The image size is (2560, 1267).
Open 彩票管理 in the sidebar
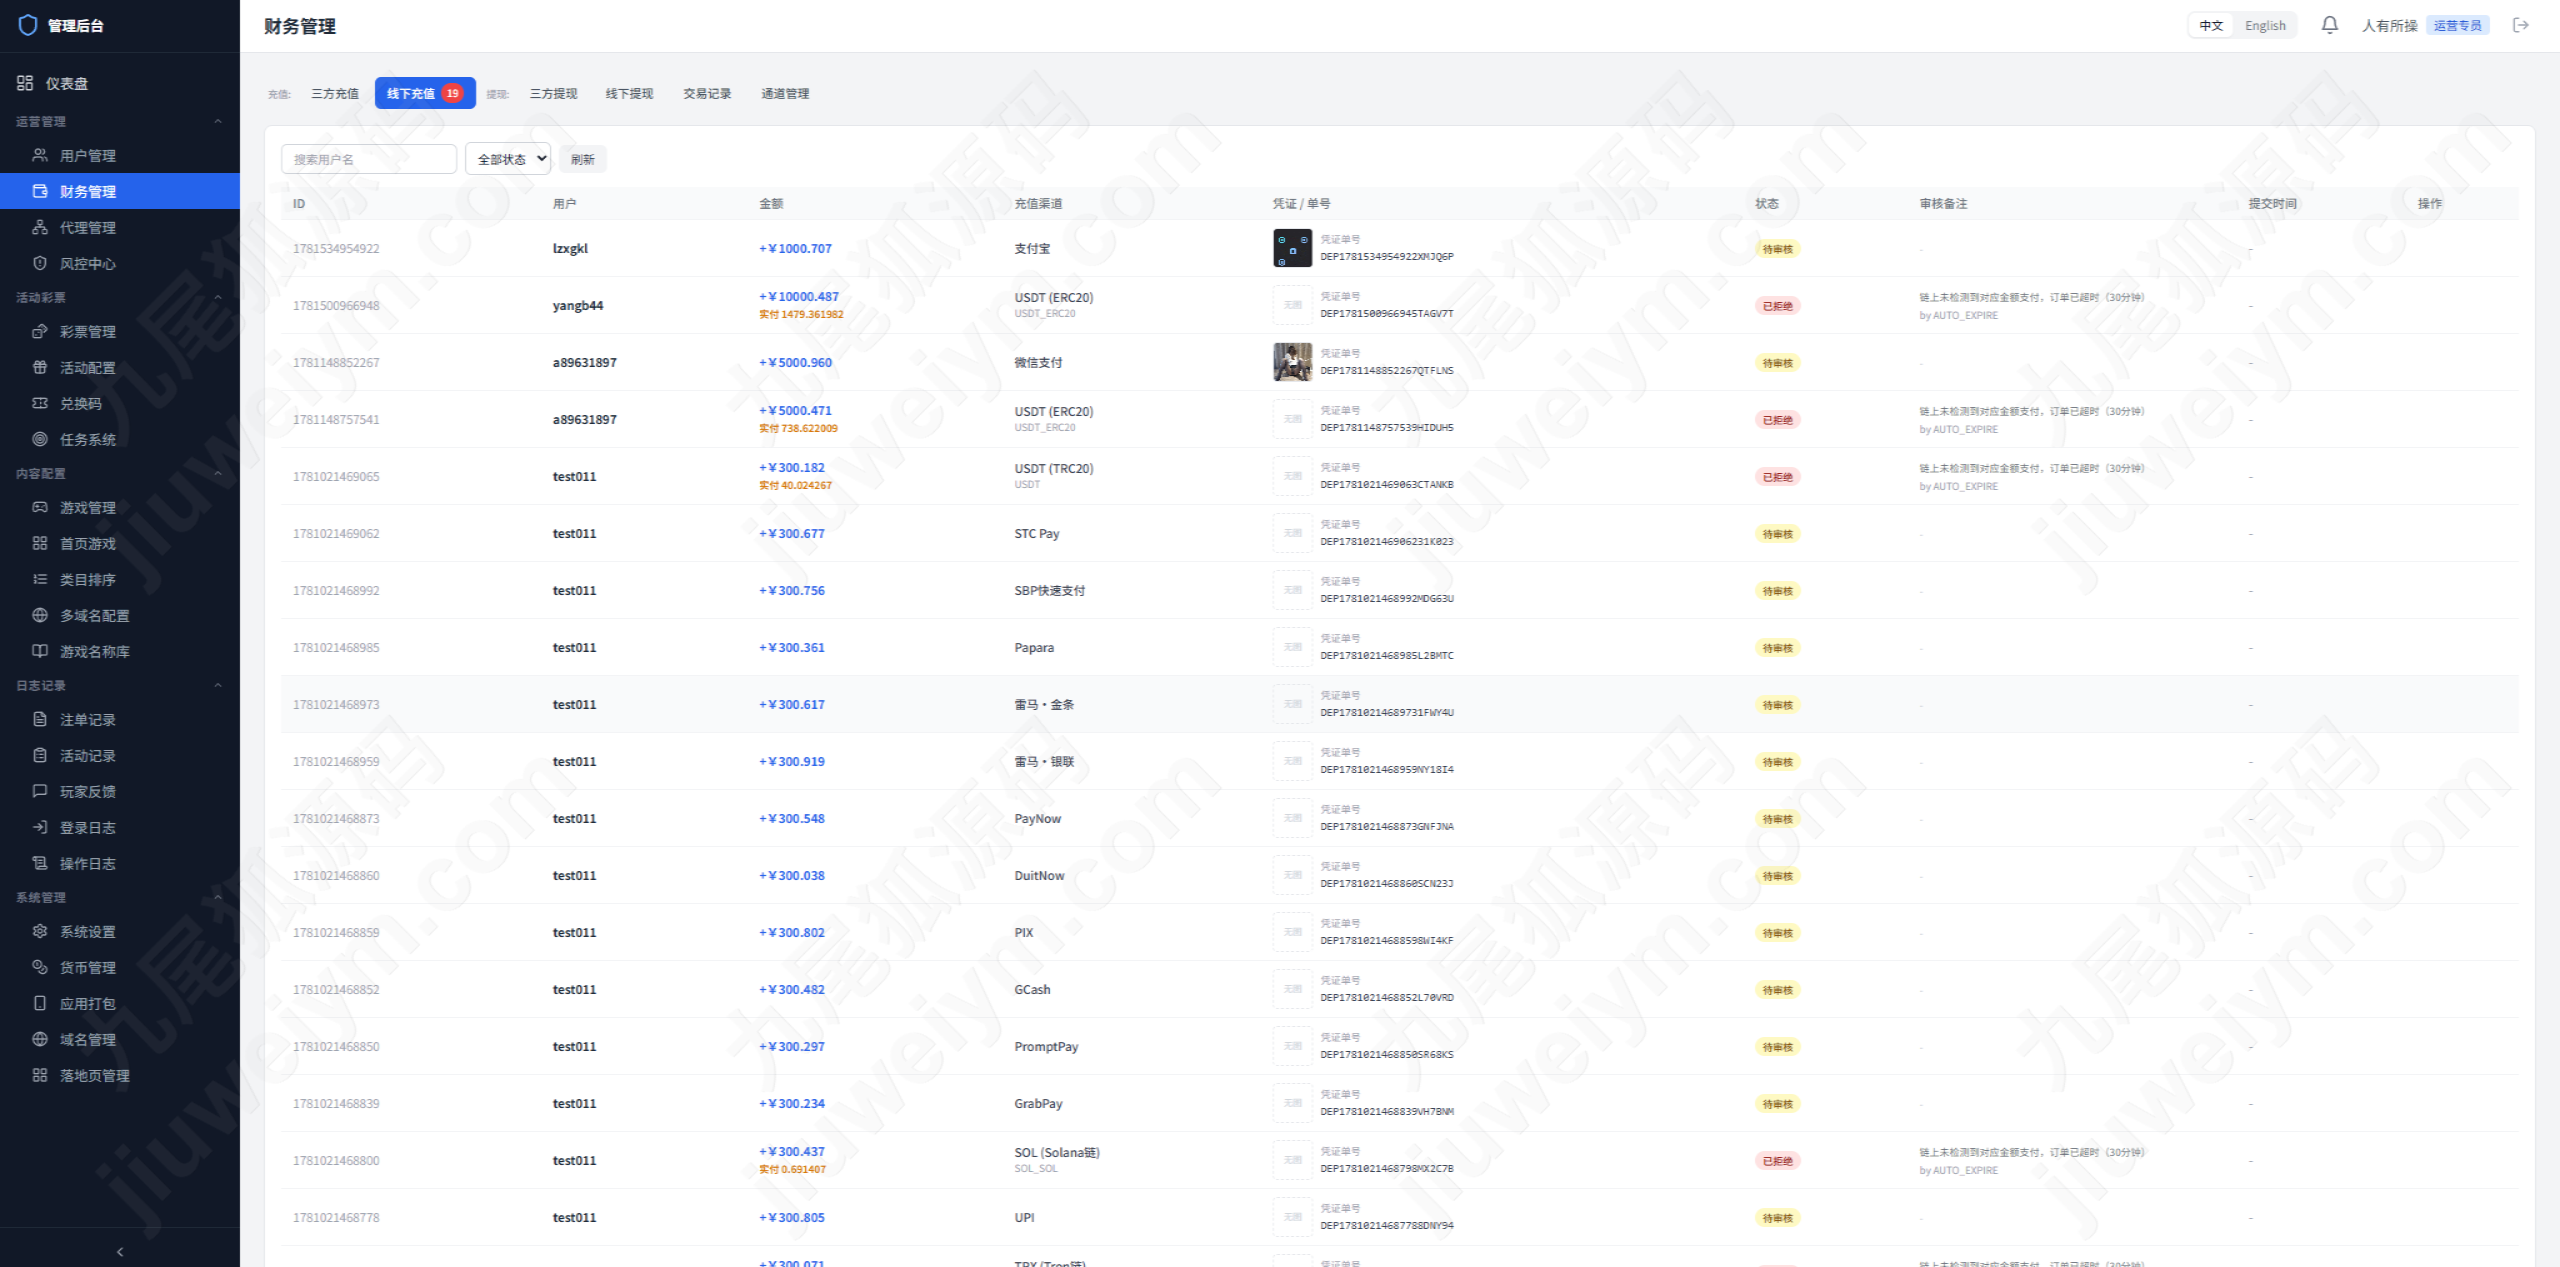pos(120,331)
